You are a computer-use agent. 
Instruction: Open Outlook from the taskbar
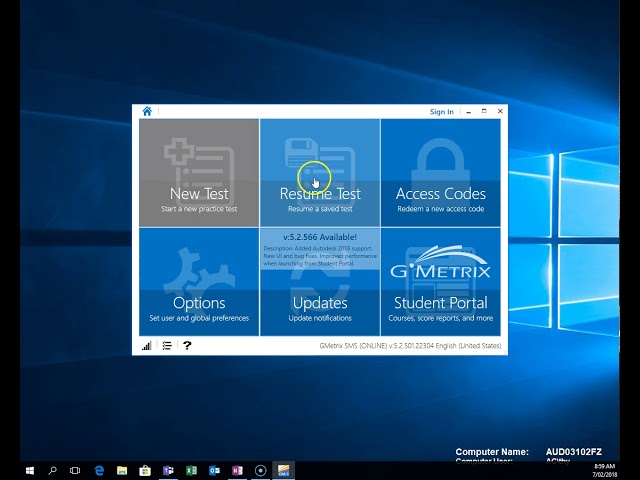click(214, 471)
